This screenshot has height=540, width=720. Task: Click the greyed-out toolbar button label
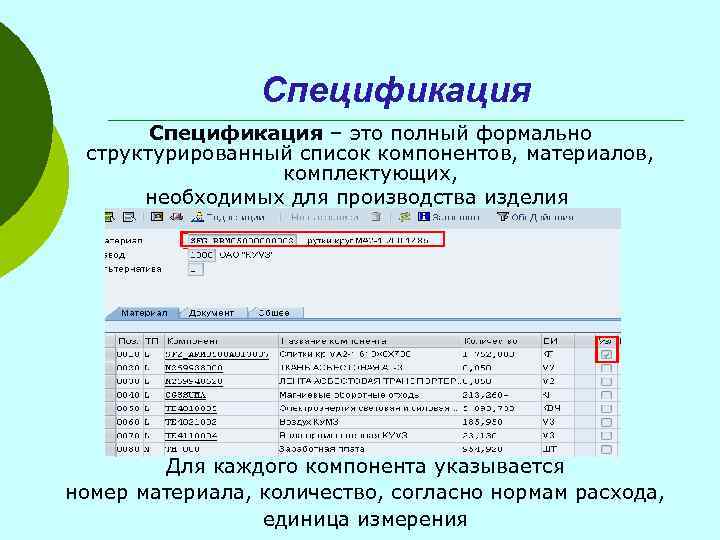pos(324,217)
